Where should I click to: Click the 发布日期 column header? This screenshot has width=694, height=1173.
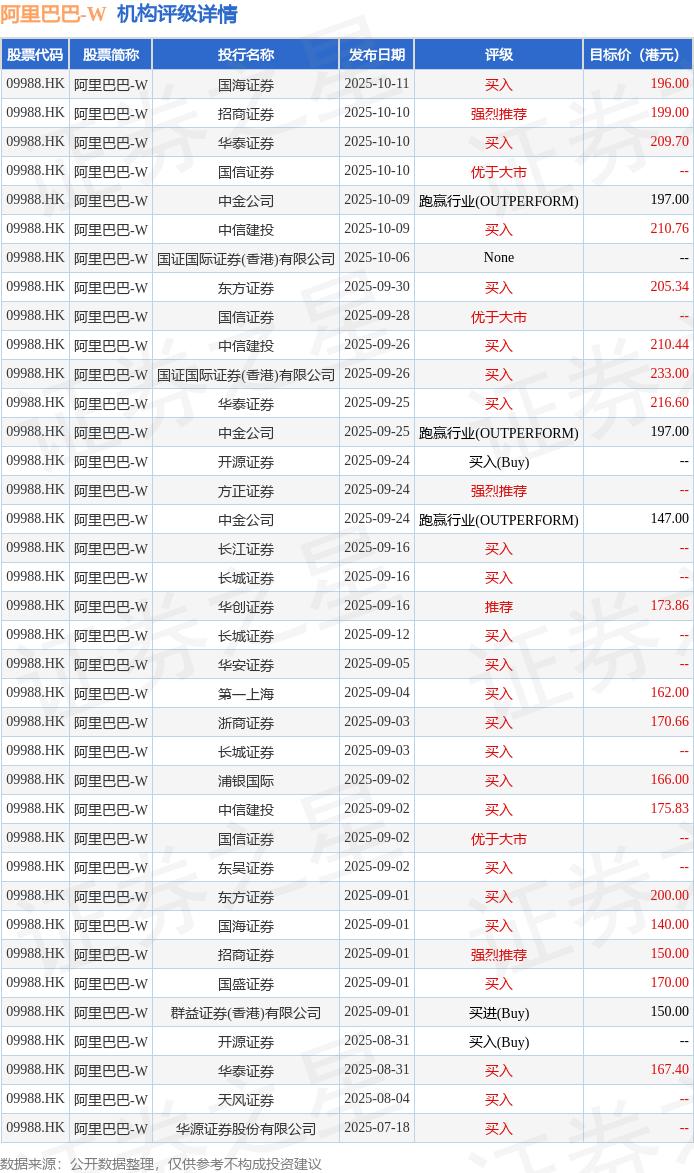[x=377, y=55]
